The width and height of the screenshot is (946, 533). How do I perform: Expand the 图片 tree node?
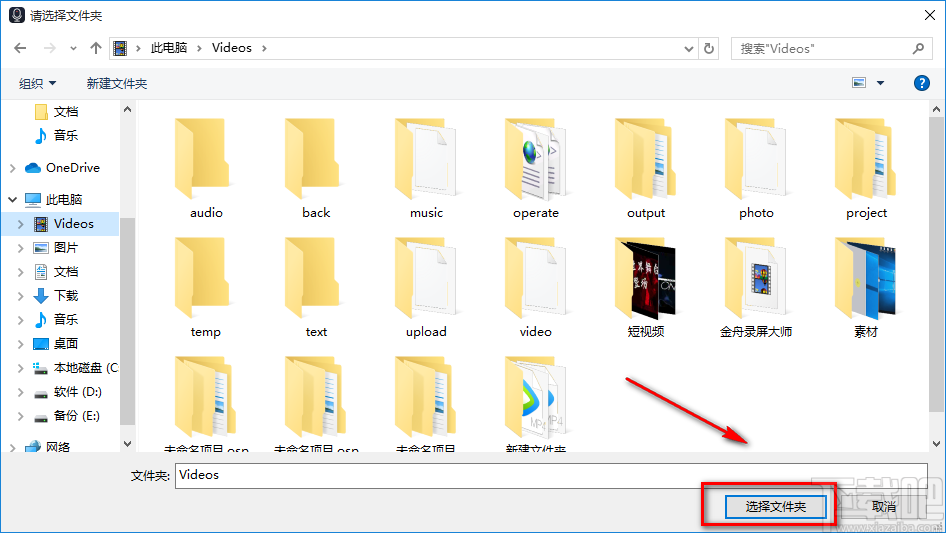tap(21, 248)
